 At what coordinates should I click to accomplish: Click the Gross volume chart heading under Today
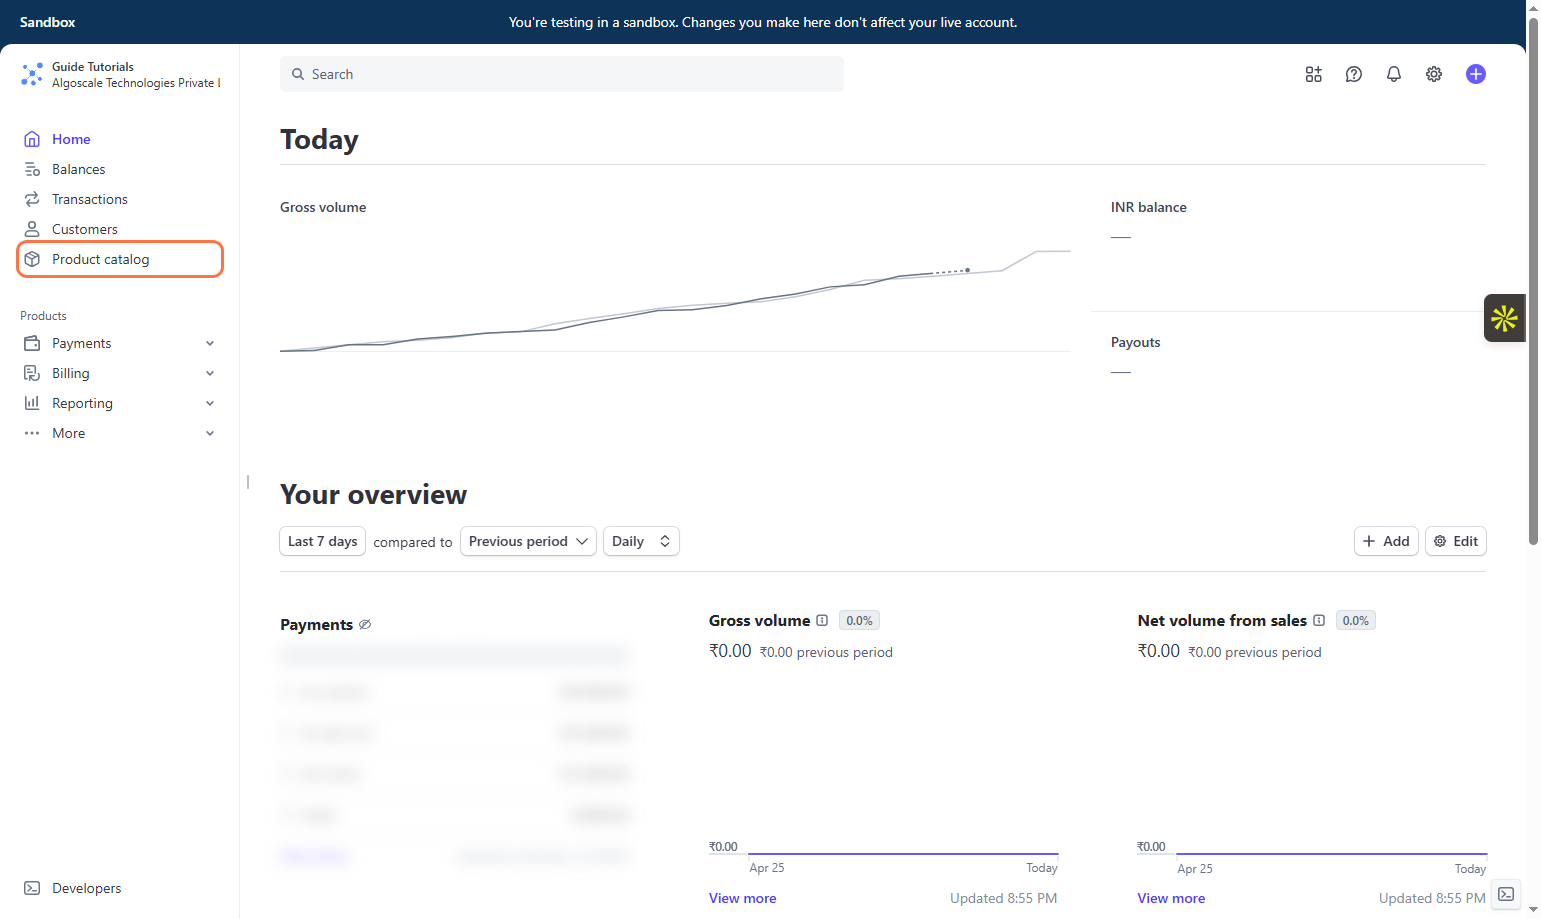coord(323,207)
